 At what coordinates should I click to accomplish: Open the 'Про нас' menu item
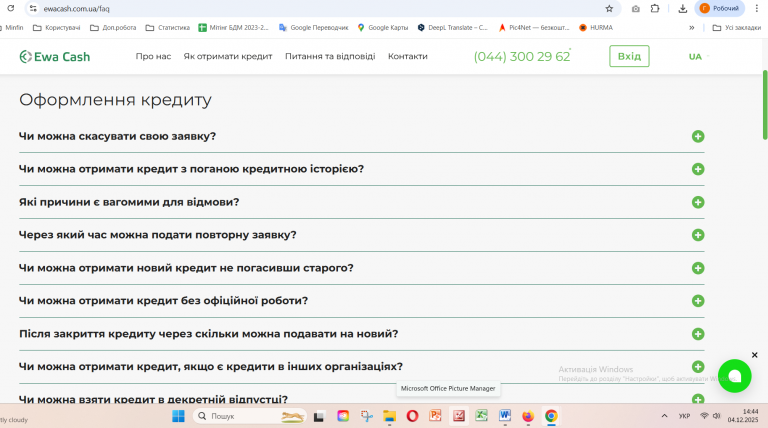pyautogui.click(x=153, y=56)
